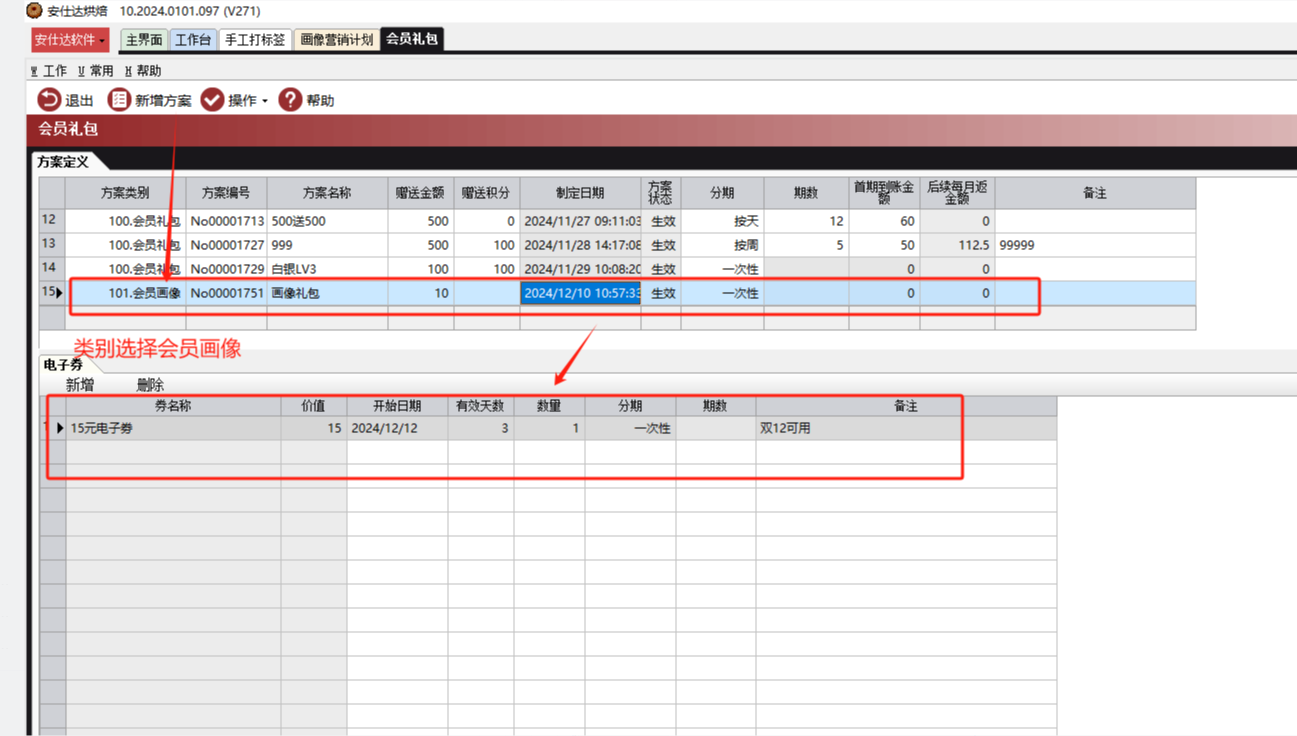This screenshot has height=736, width=1297.
Task: Select row 13 header in plan table
Action: pos(52,244)
